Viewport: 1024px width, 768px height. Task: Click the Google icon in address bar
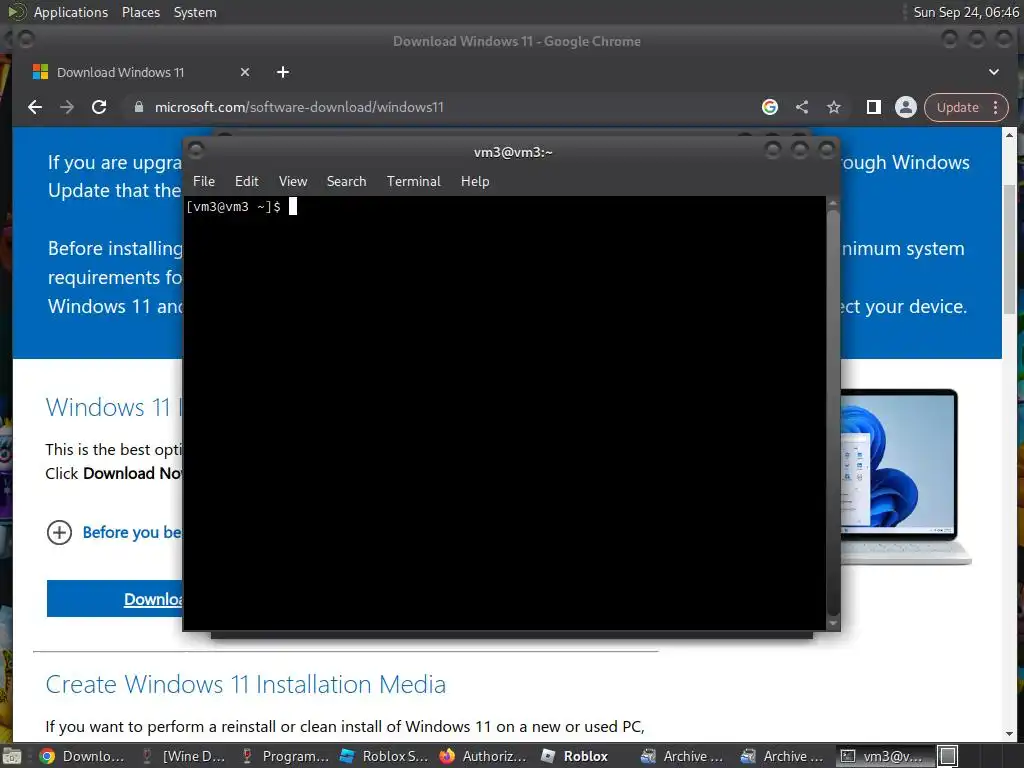pyautogui.click(x=770, y=107)
